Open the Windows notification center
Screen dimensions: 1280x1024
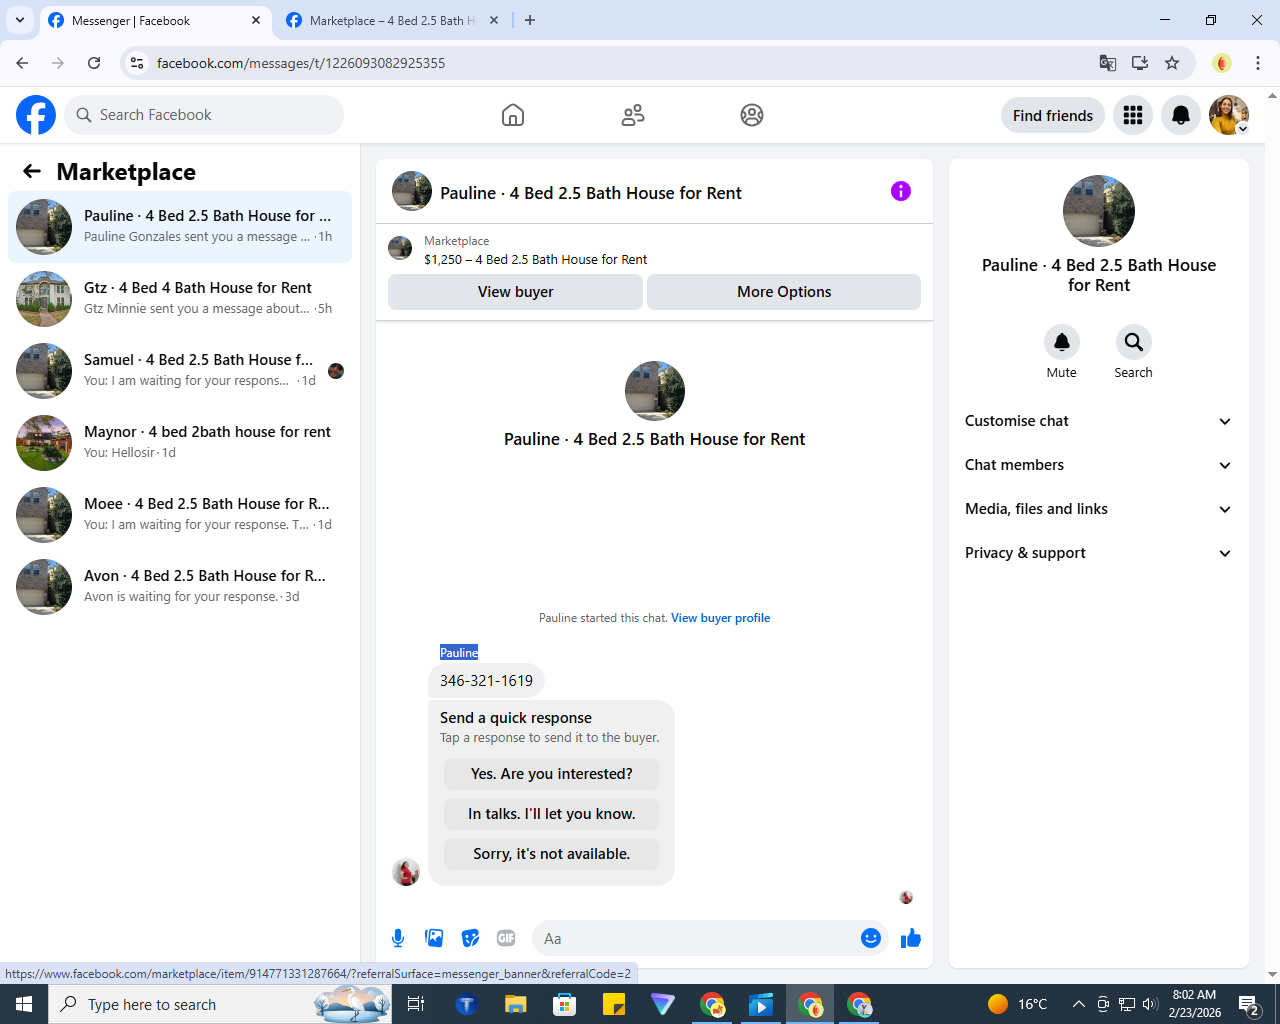1249,1004
